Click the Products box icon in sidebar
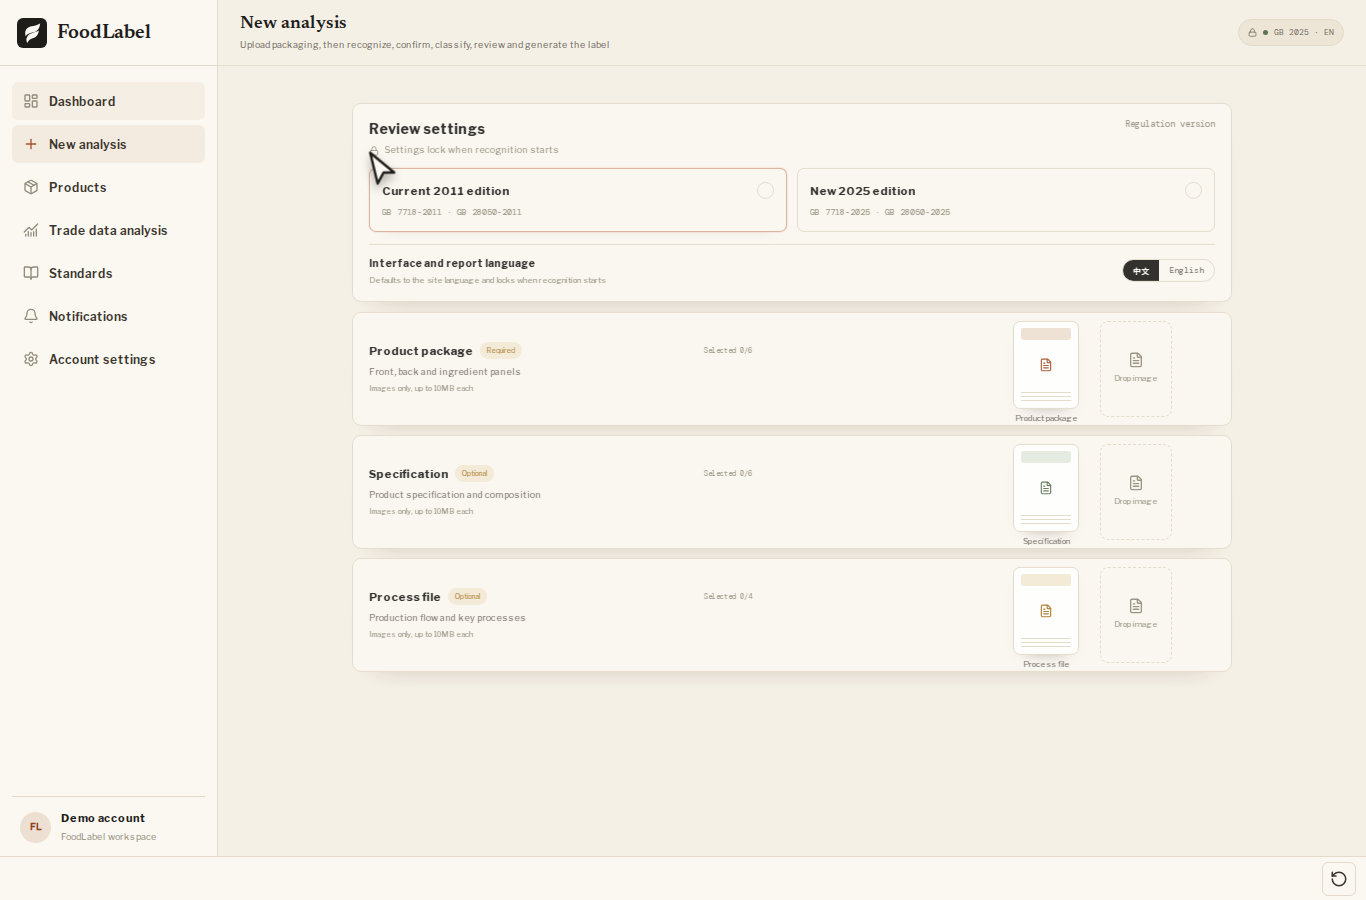Viewport: 1366px width, 900px height. [x=31, y=187]
